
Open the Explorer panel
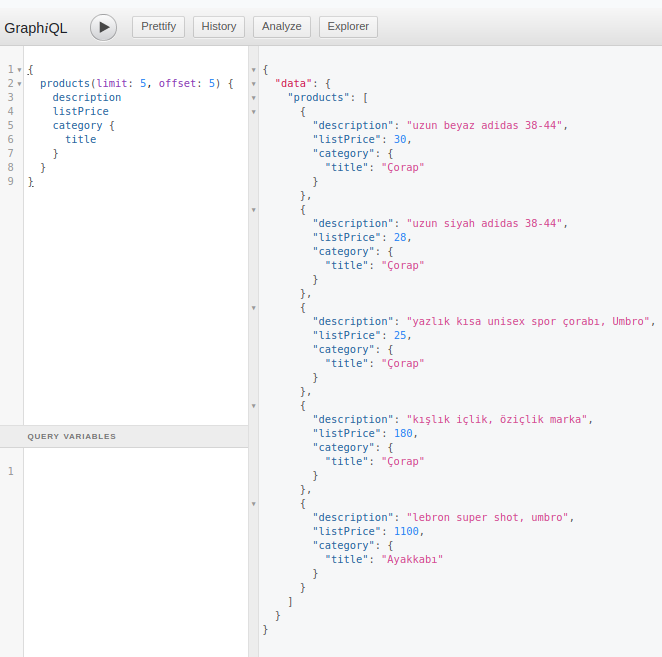[348, 27]
